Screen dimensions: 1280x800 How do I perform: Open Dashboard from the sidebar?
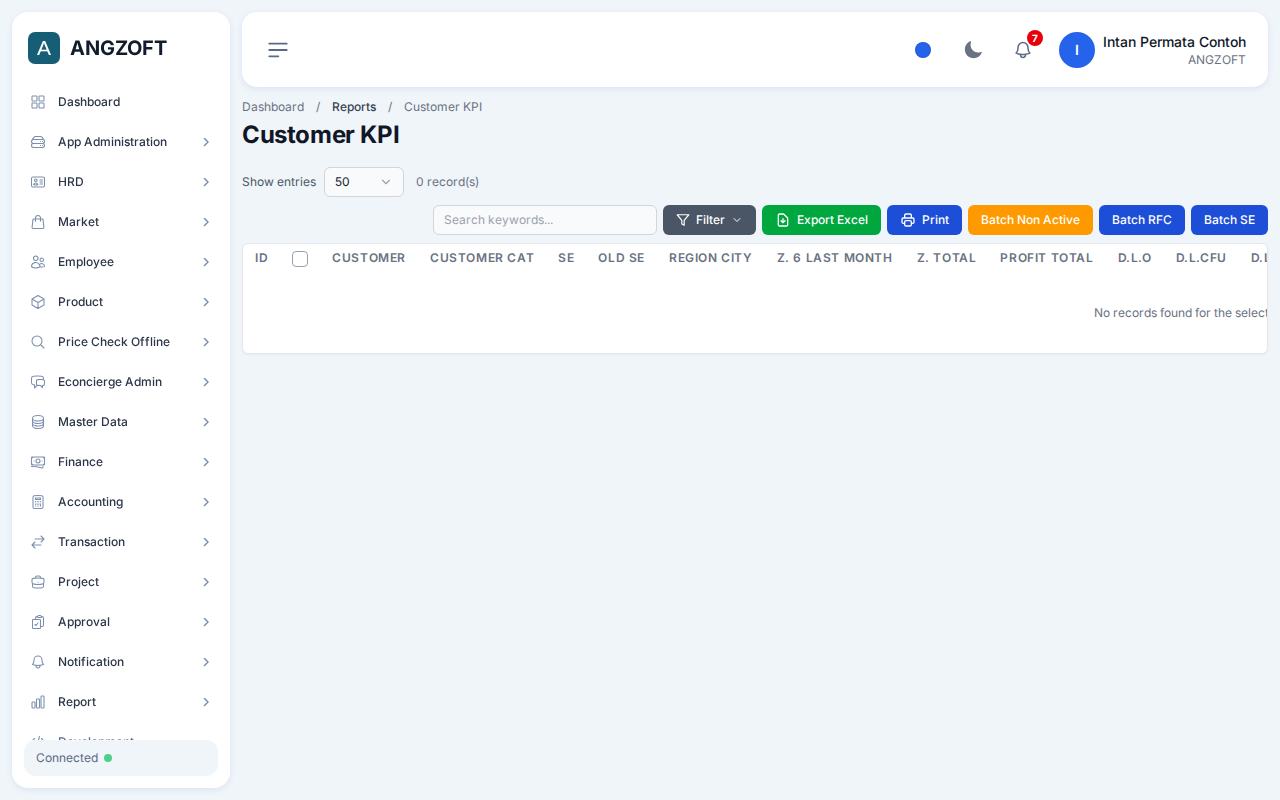[121, 102]
